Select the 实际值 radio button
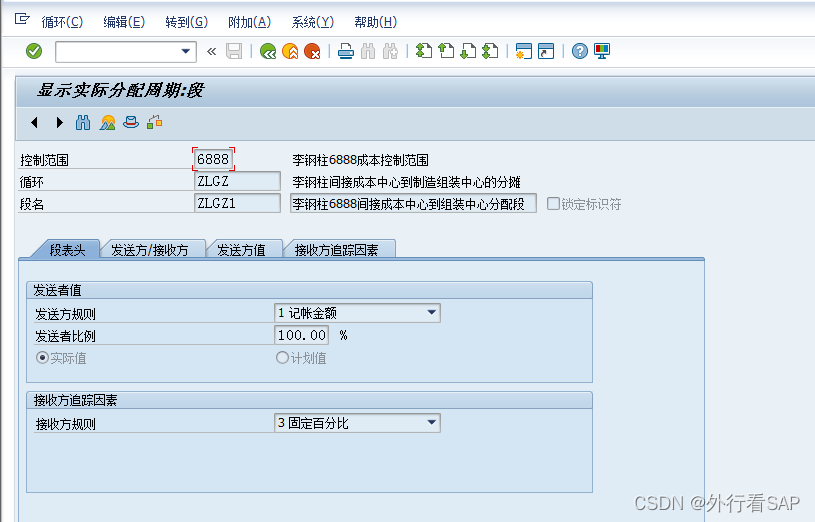This screenshot has height=522, width=815. point(42,358)
